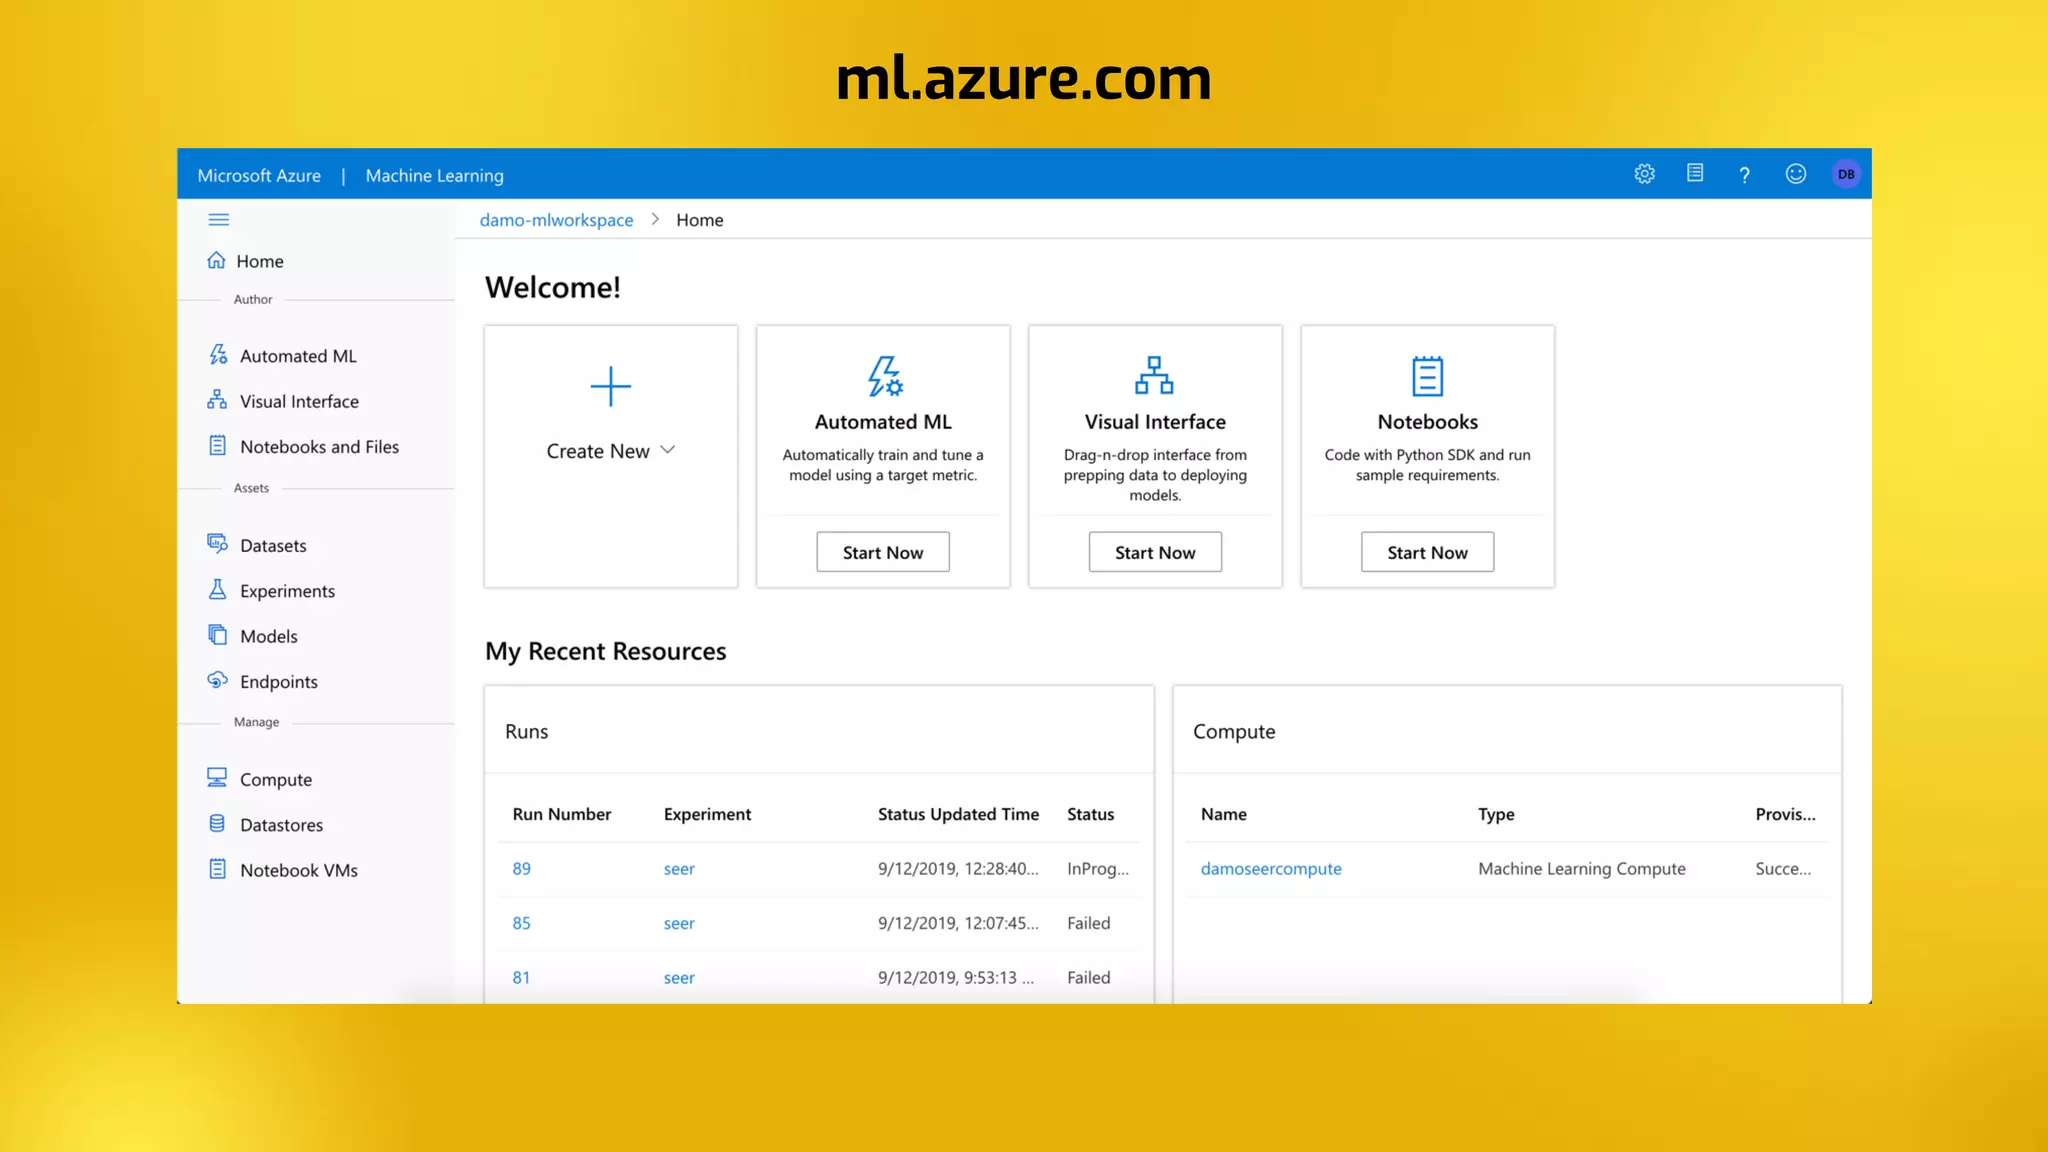2048x1152 pixels.
Task: Click the Status Updated Time column header
Action: pos(958,814)
